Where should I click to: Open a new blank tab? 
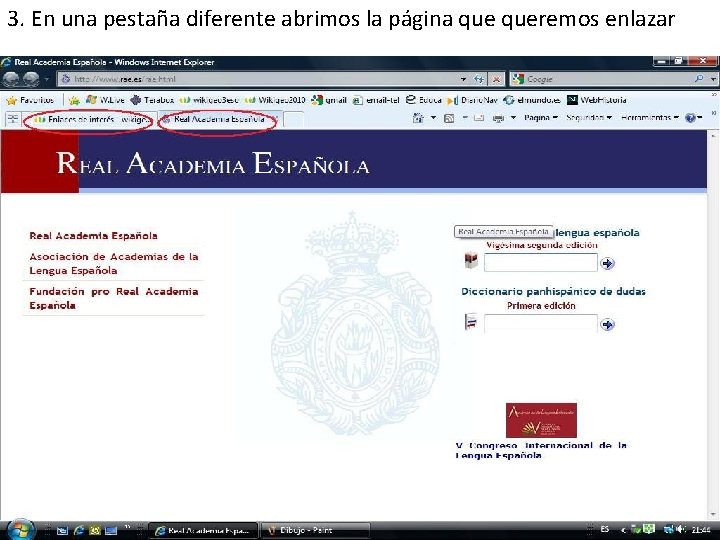pyautogui.click(x=293, y=119)
